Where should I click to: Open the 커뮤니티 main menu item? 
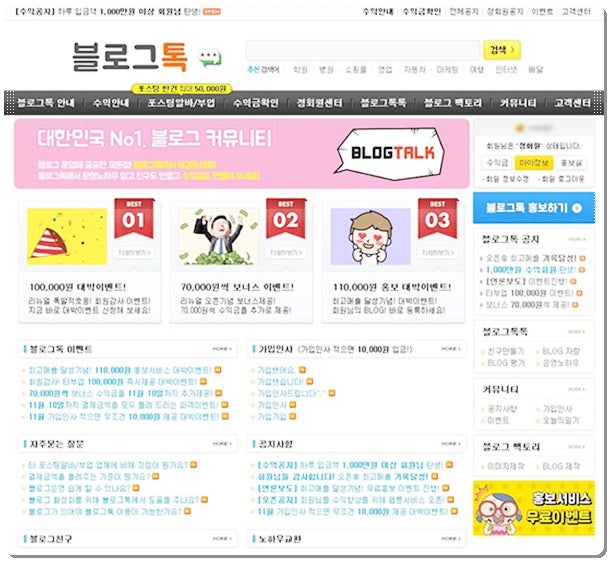(x=518, y=103)
